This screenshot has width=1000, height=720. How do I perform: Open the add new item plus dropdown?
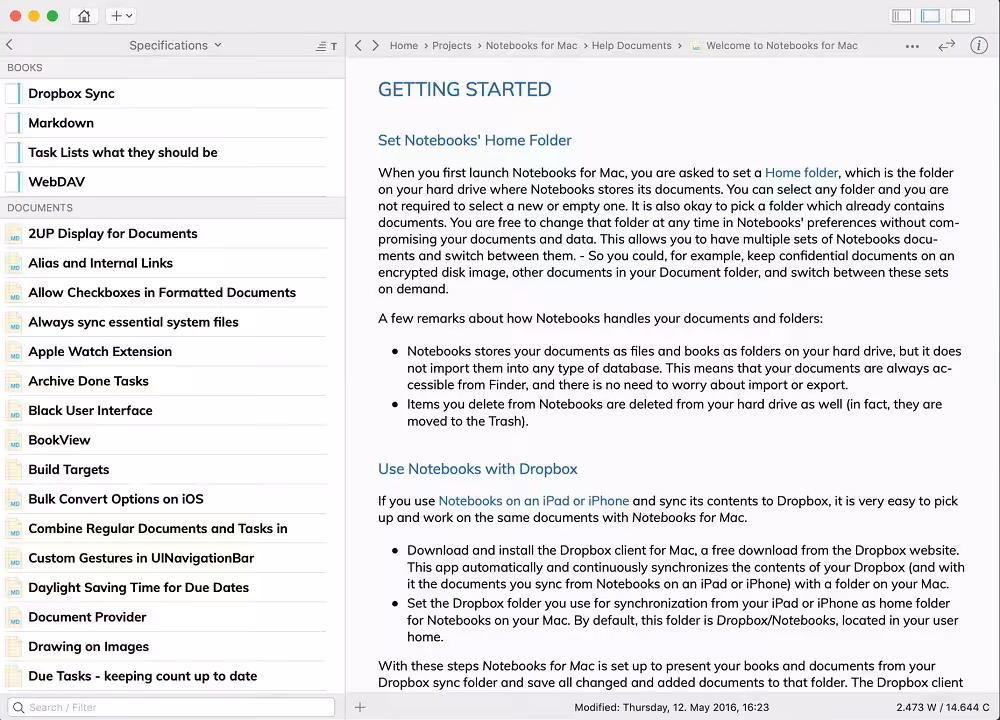[121, 16]
